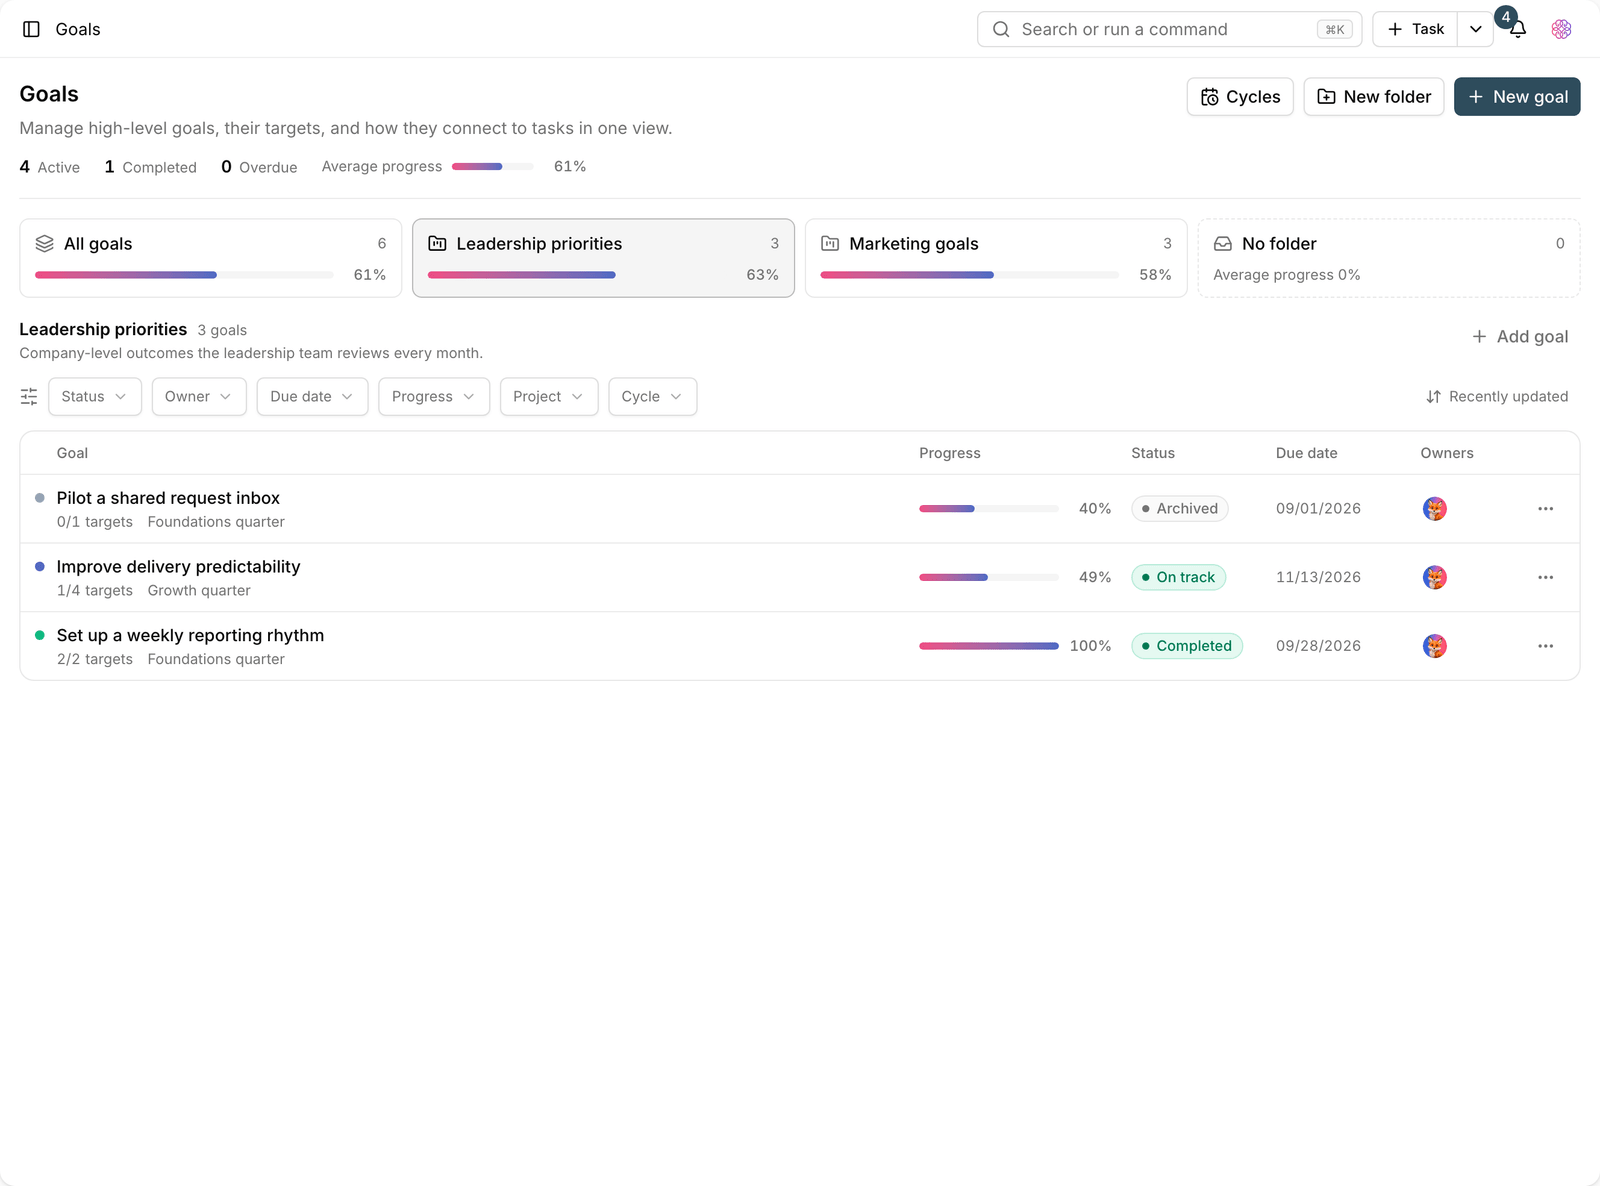This screenshot has height=1186, width=1600.
Task: Click the filter settings sliders icon
Action: tap(29, 397)
